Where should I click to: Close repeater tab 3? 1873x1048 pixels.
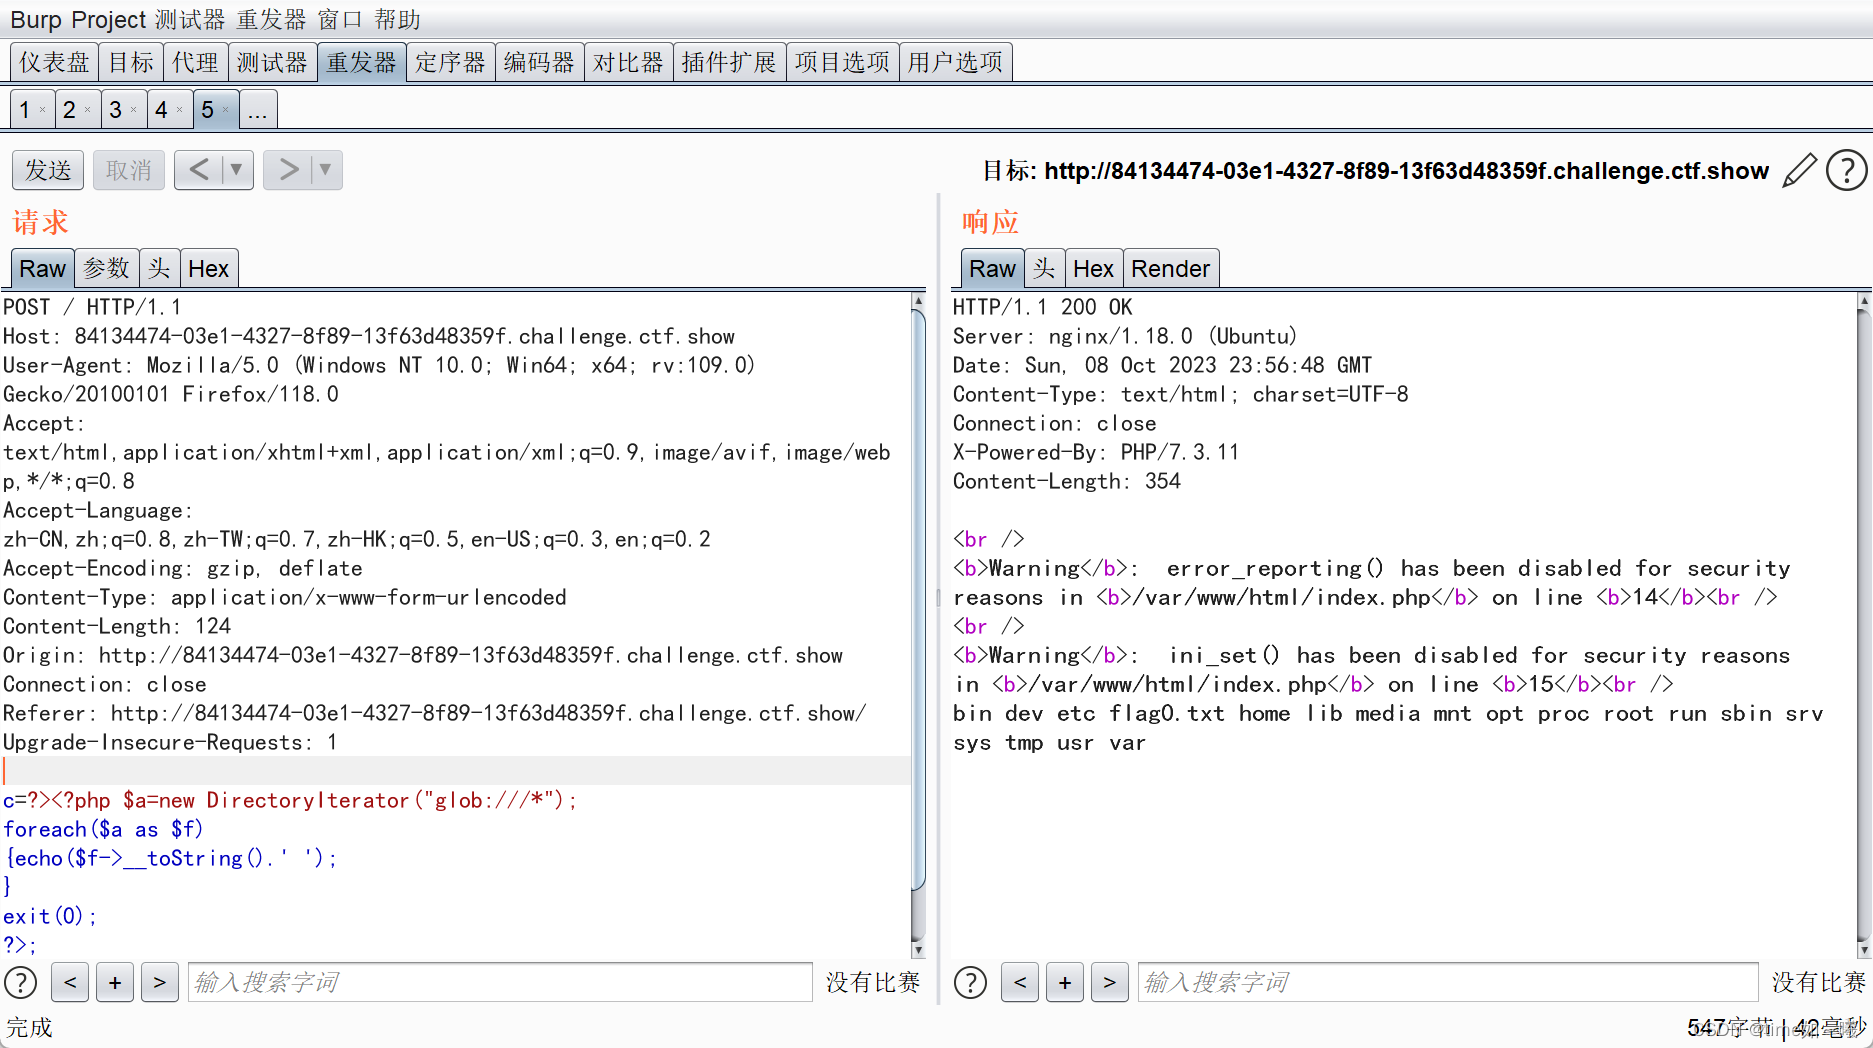click(134, 110)
